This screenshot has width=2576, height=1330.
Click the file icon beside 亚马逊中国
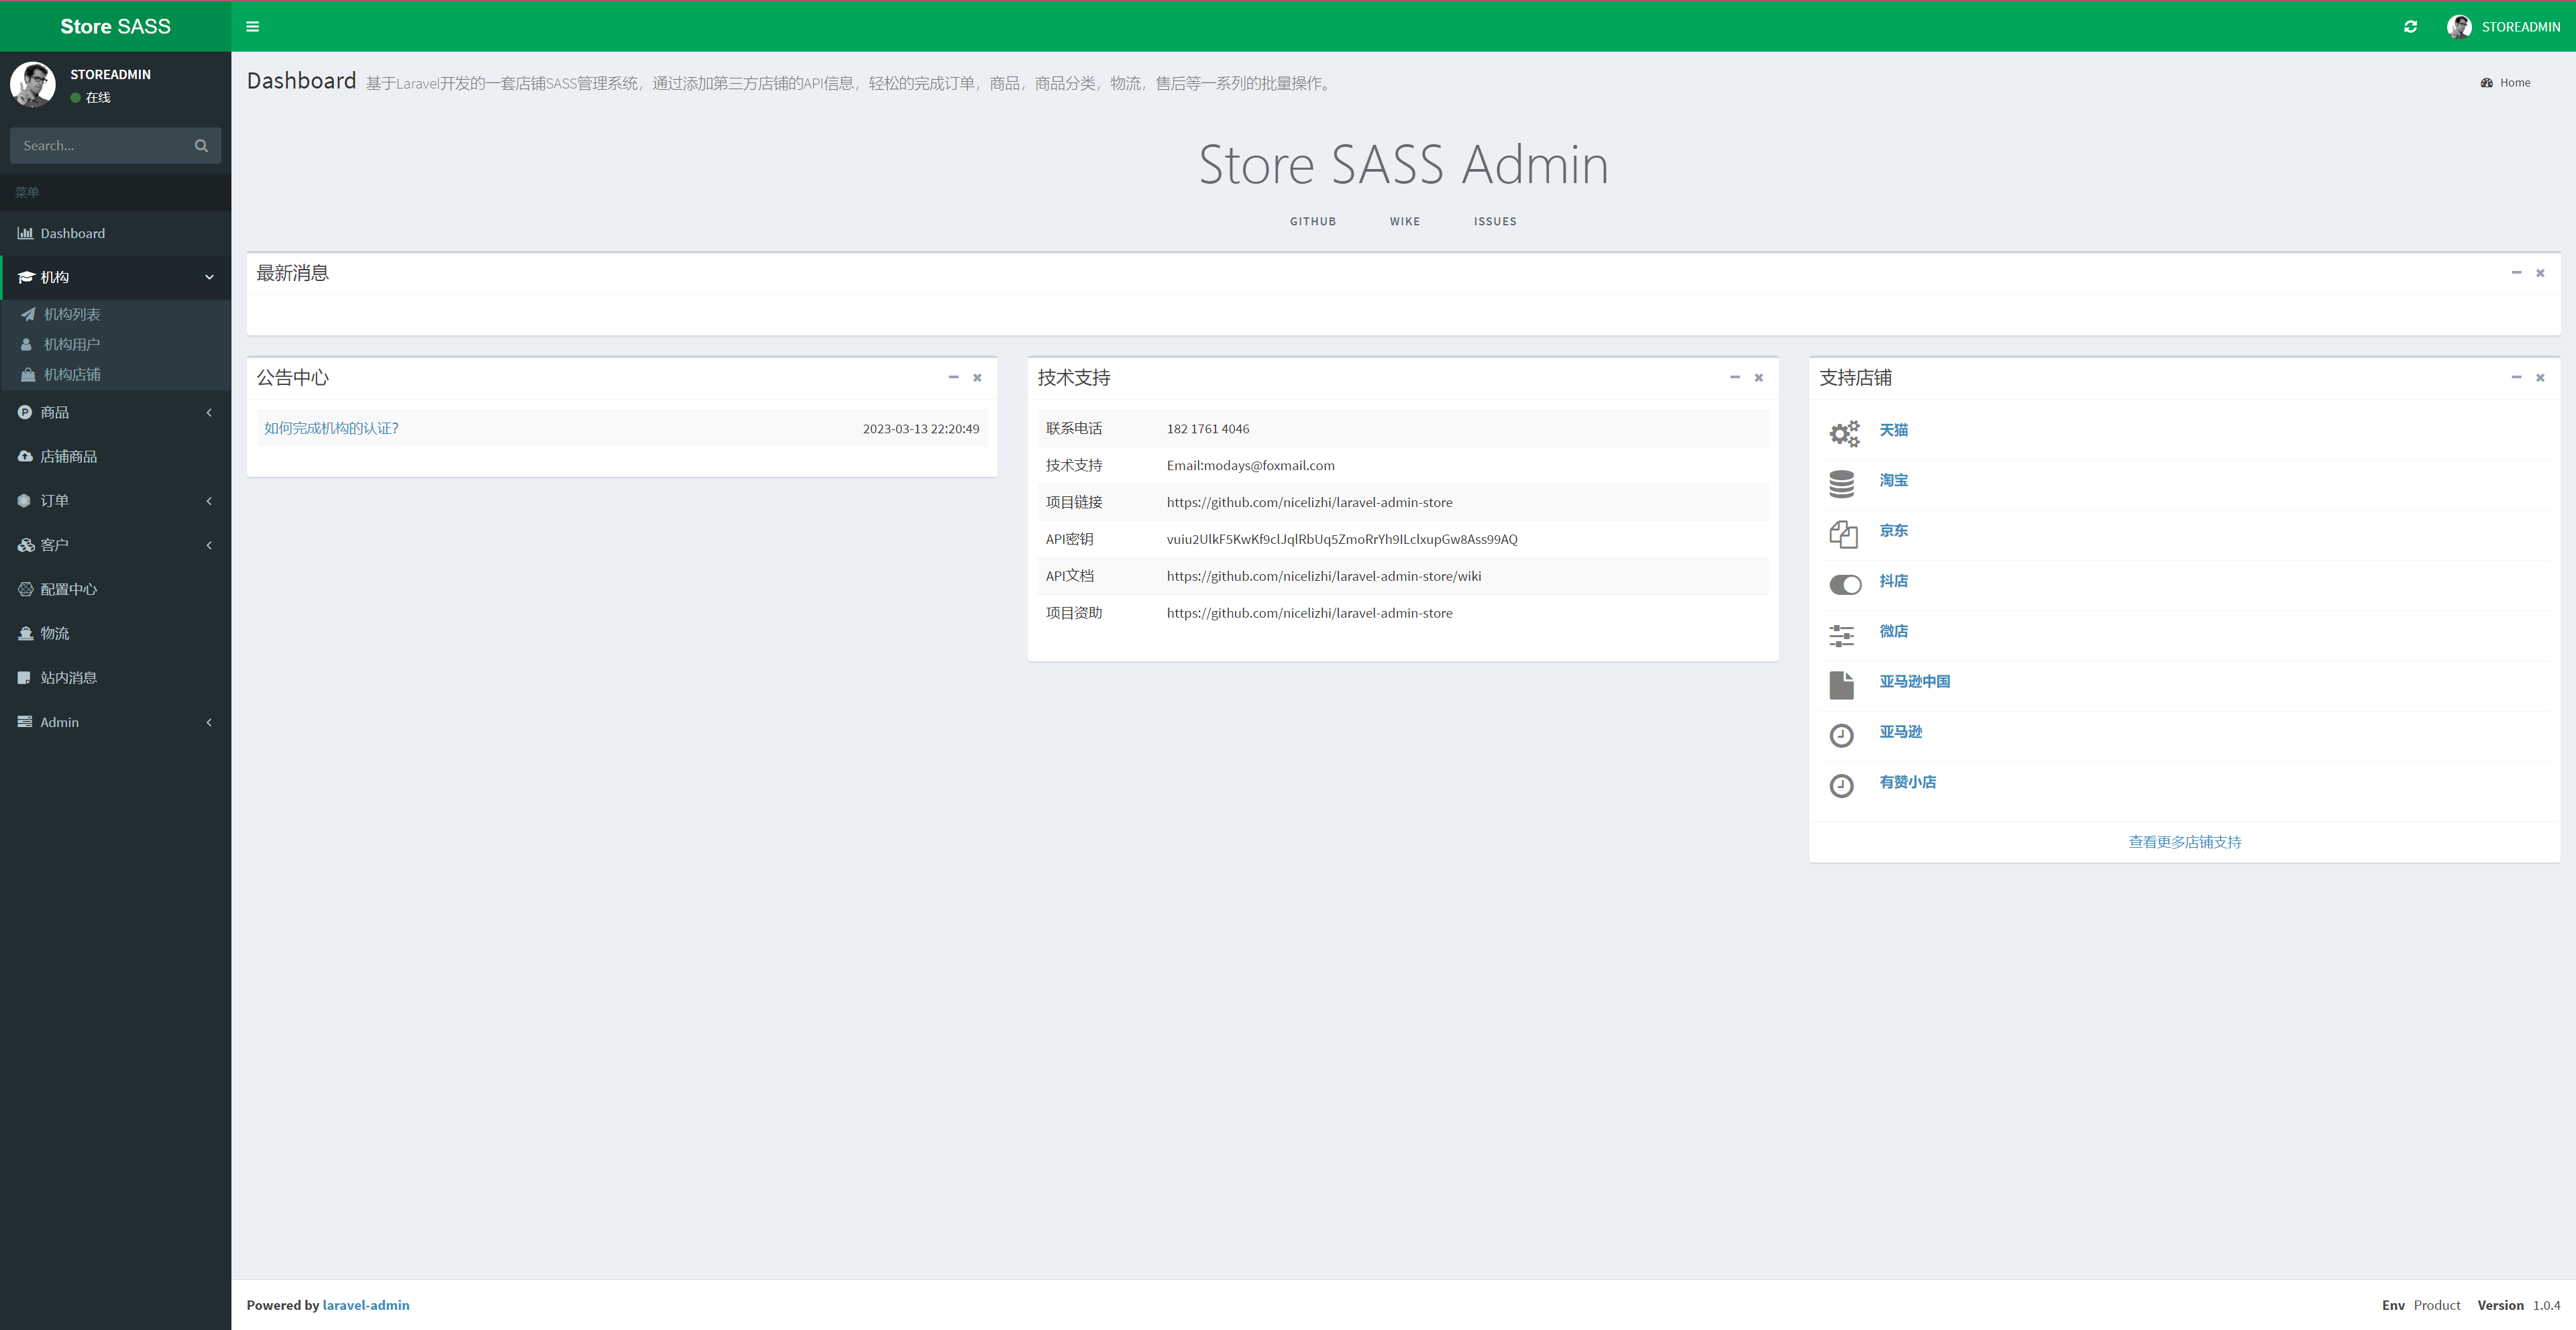pos(1841,685)
